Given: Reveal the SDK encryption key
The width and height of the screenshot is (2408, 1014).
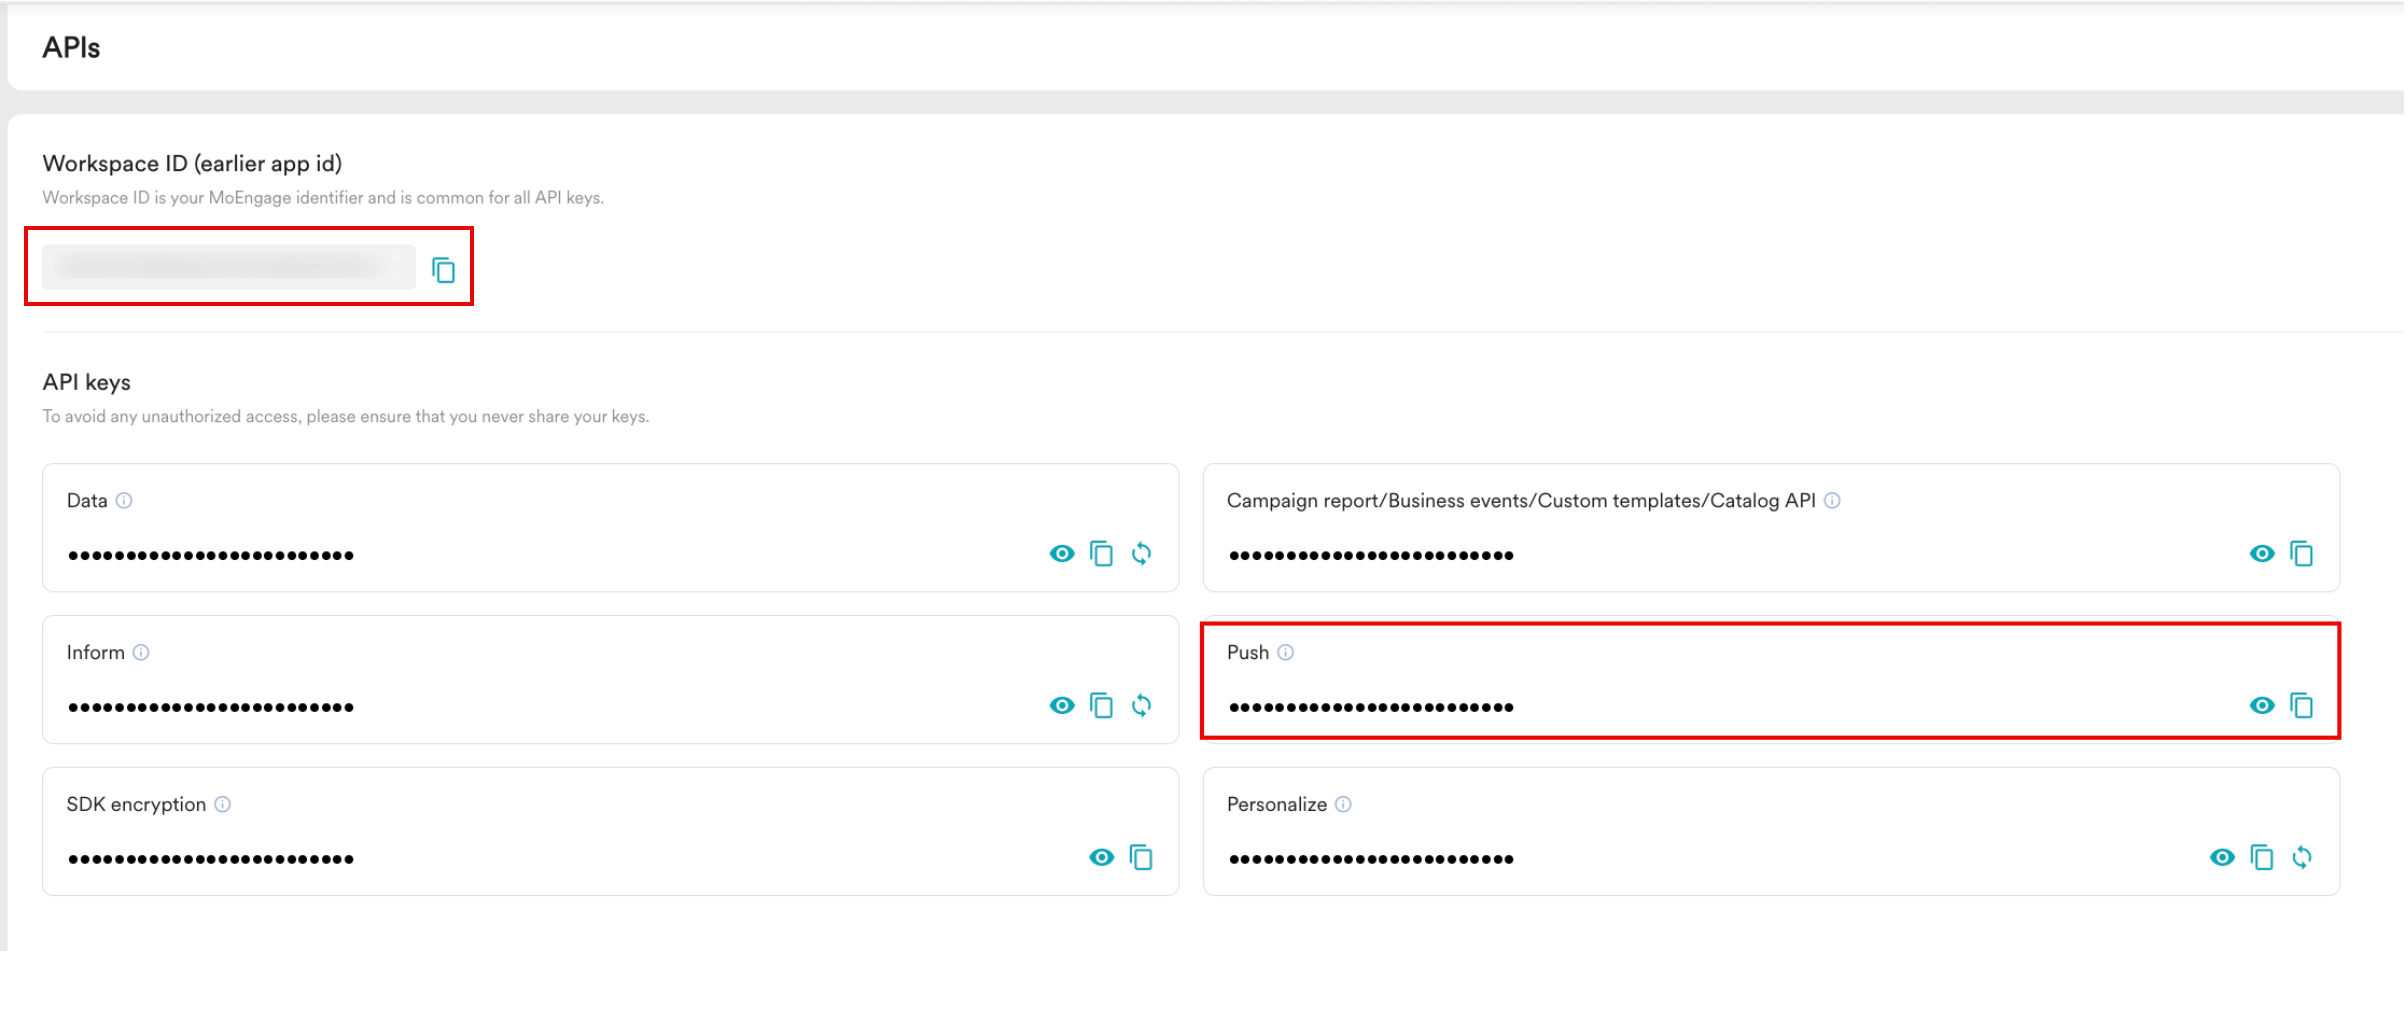Looking at the screenshot, I should pyautogui.click(x=1102, y=858).
